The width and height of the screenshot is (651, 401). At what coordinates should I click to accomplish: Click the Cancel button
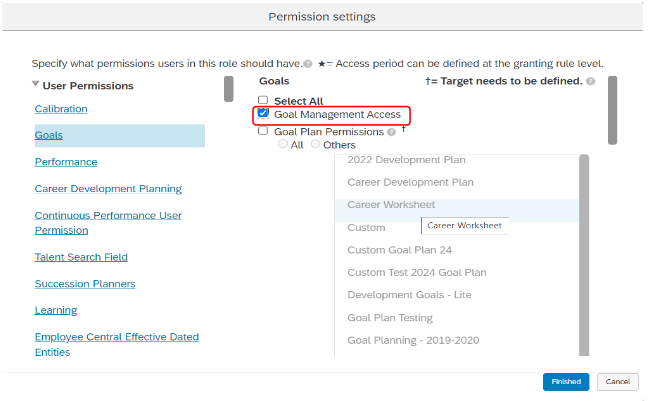618,381
